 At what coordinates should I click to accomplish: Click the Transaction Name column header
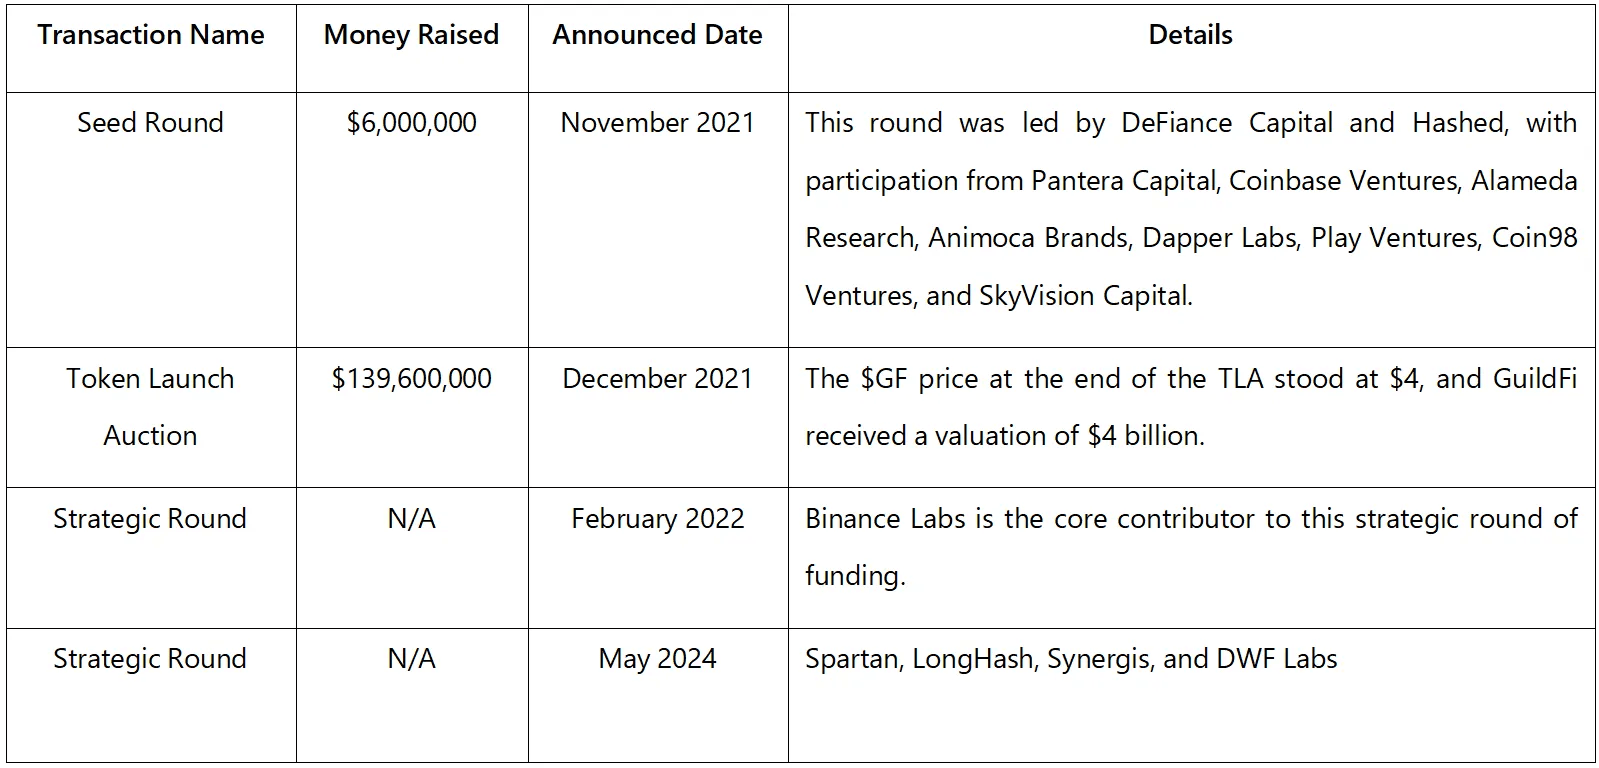(x=151, y=35)
